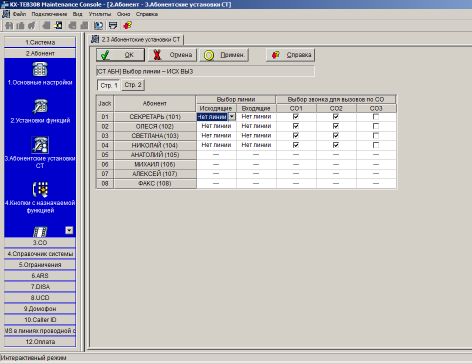Toggle CO2 checkbox for ОЛЕСЯ (102)
472x364 pixels.
(x=336, y=126)
